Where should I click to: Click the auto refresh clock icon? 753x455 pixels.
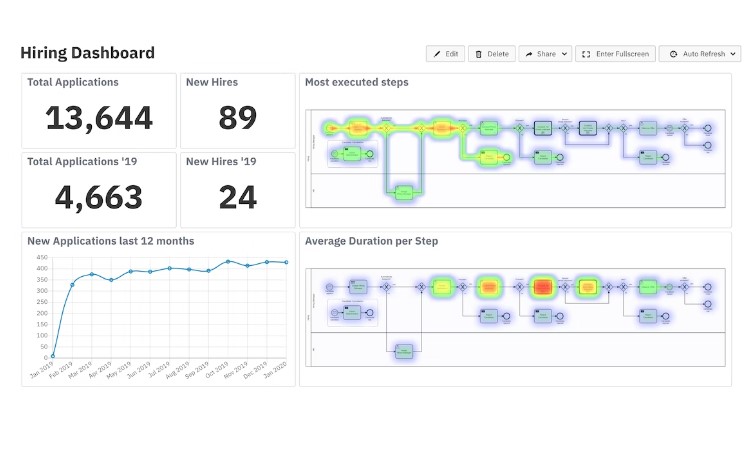point(673,54)
